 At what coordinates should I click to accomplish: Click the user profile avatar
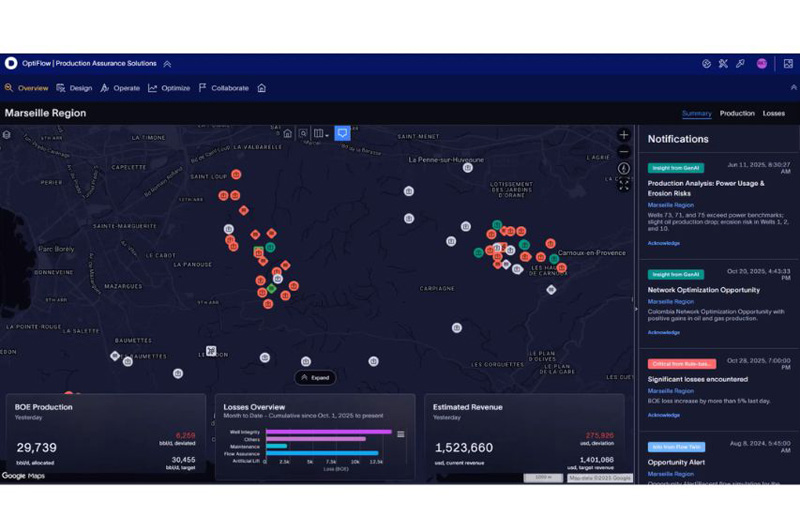point(761,63)
